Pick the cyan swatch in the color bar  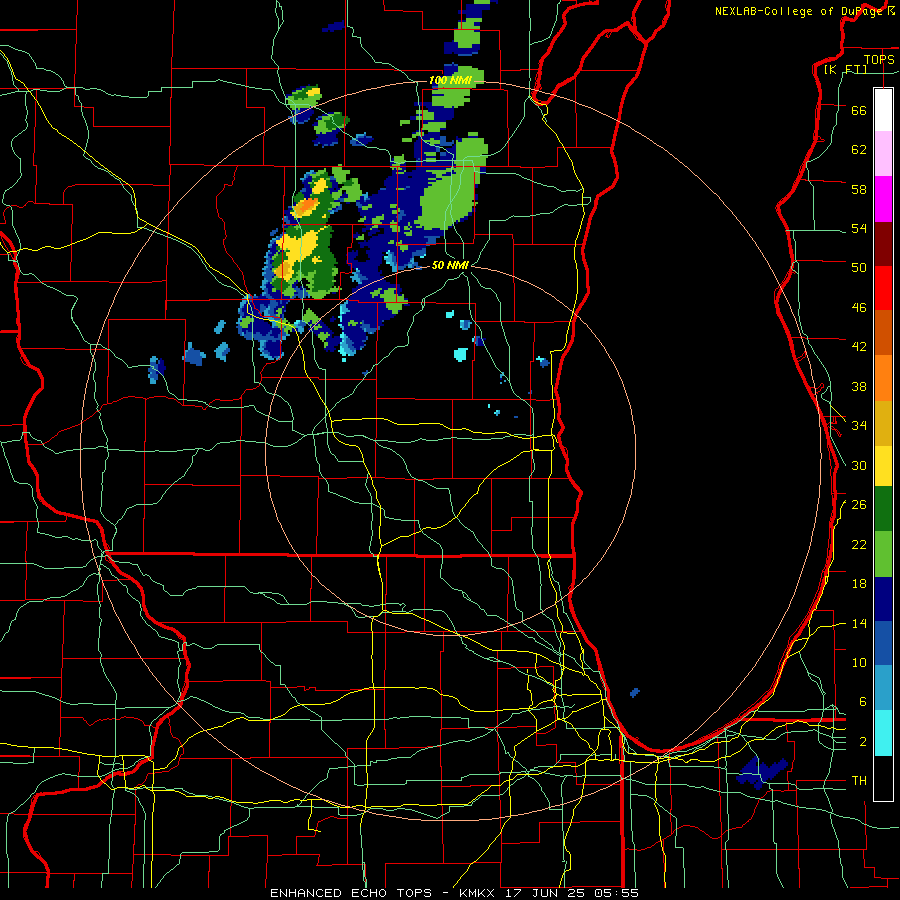883,733
